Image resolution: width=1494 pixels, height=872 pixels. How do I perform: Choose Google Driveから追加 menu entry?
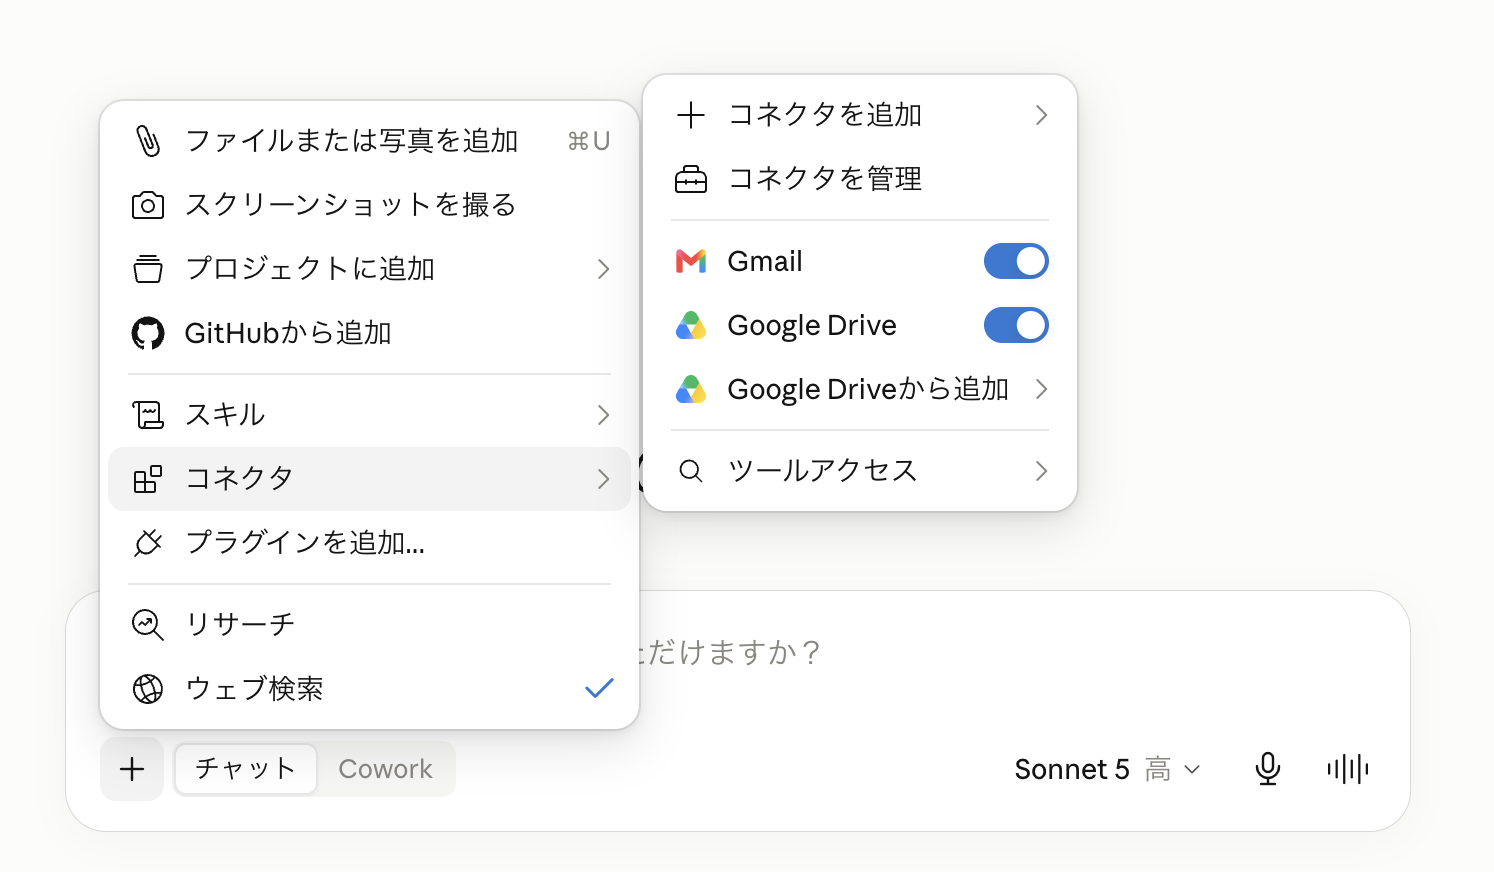(x=860, y=389)
